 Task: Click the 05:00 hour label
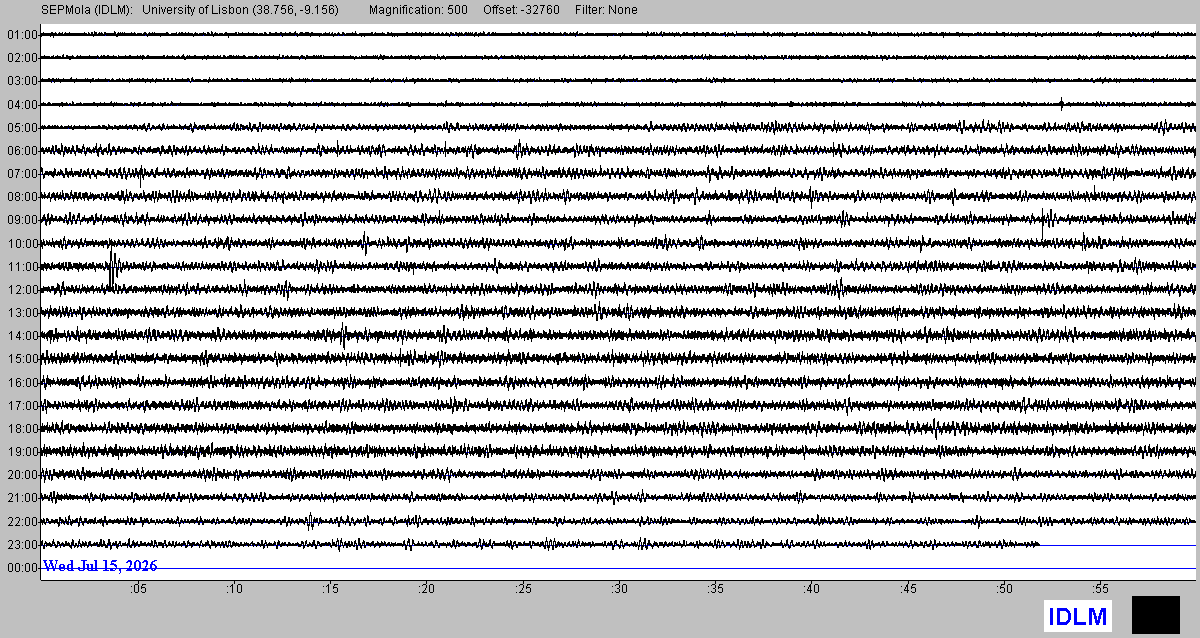coord(22,128)
